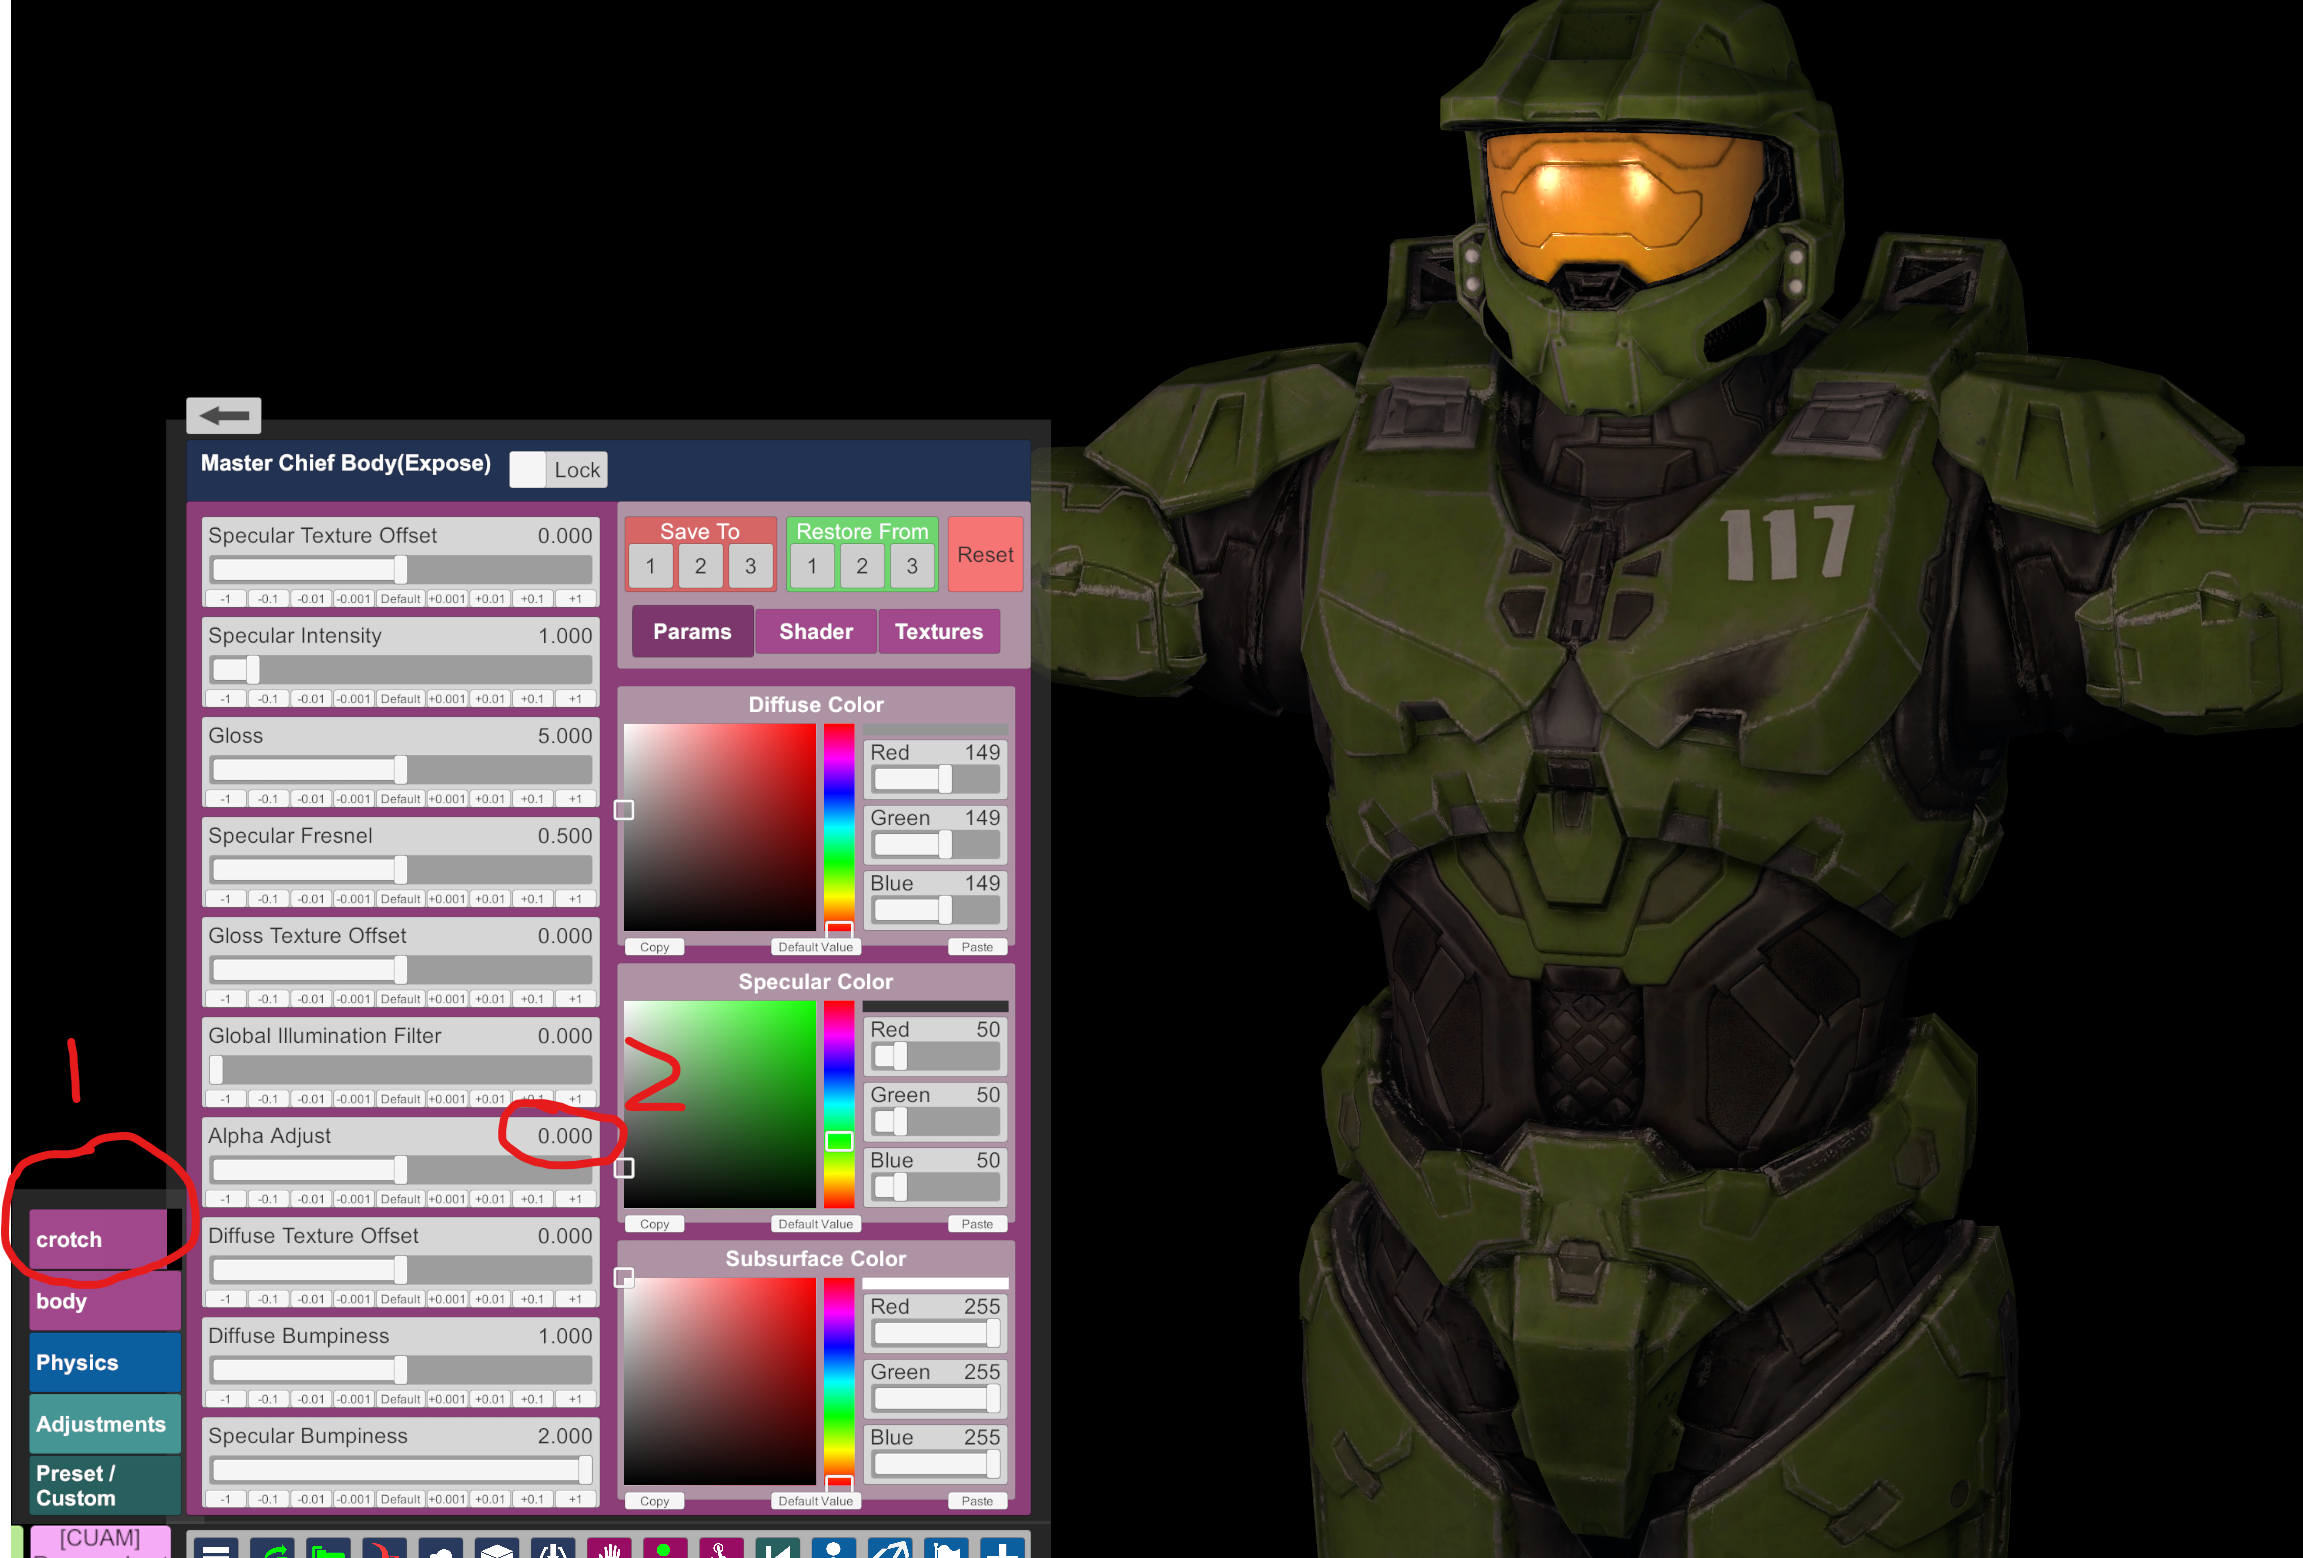This screenshot has height=1558, width=2303.
Task: Click the green refresh arrow toolbar icon
Action: (273, 1547)
